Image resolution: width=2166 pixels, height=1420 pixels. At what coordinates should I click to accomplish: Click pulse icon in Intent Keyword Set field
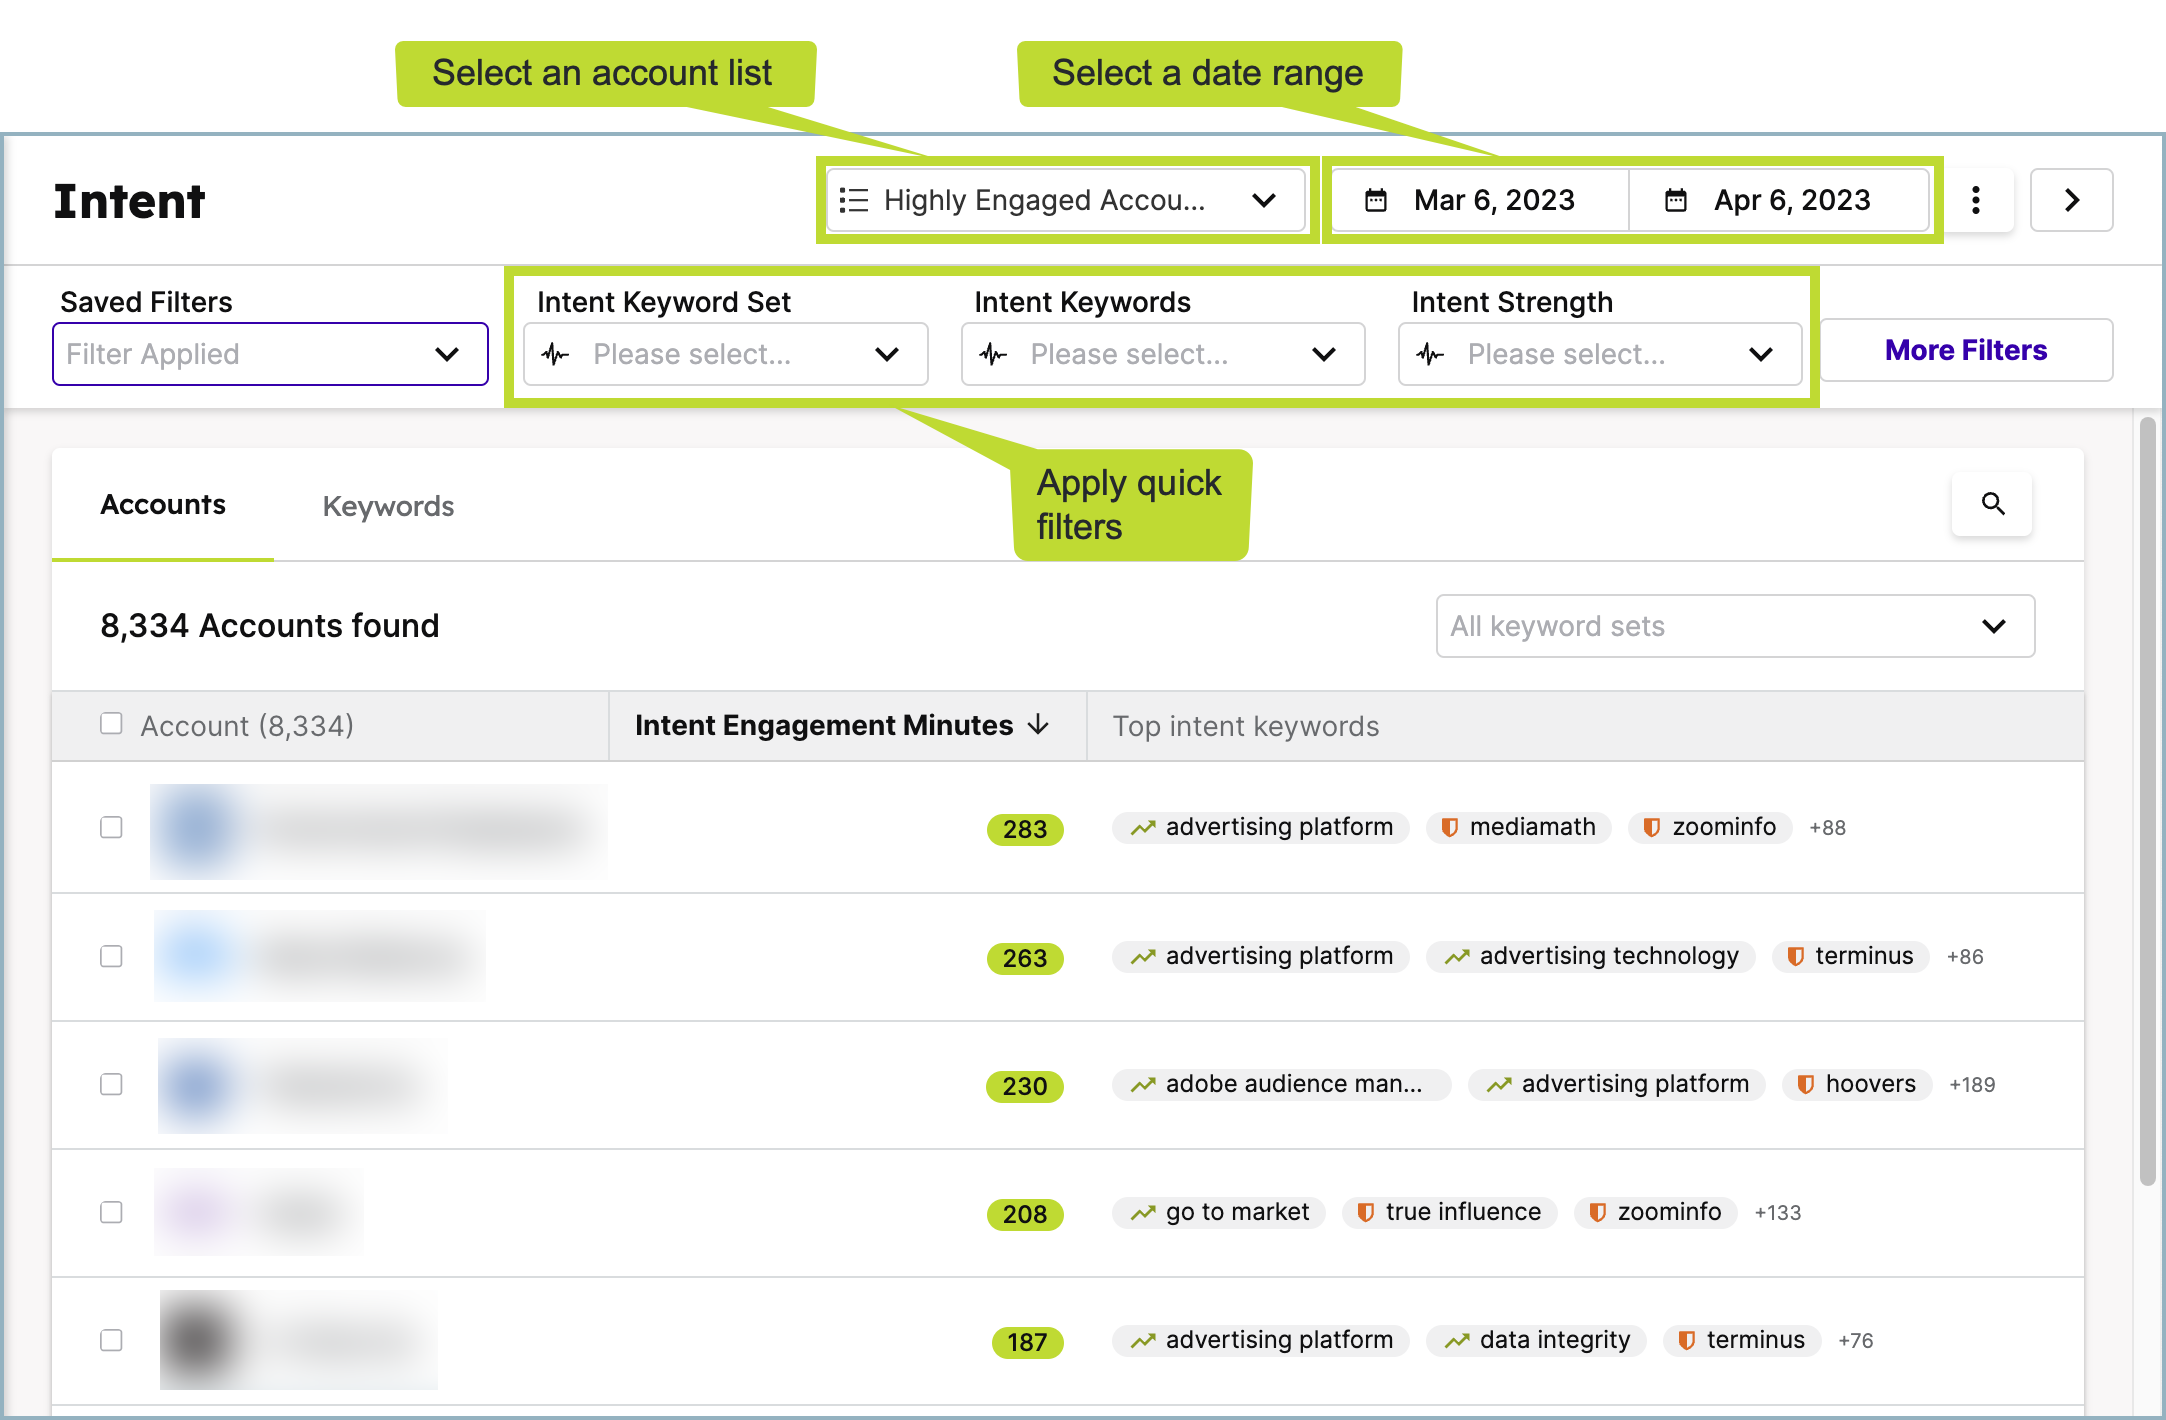pos(555,354)
